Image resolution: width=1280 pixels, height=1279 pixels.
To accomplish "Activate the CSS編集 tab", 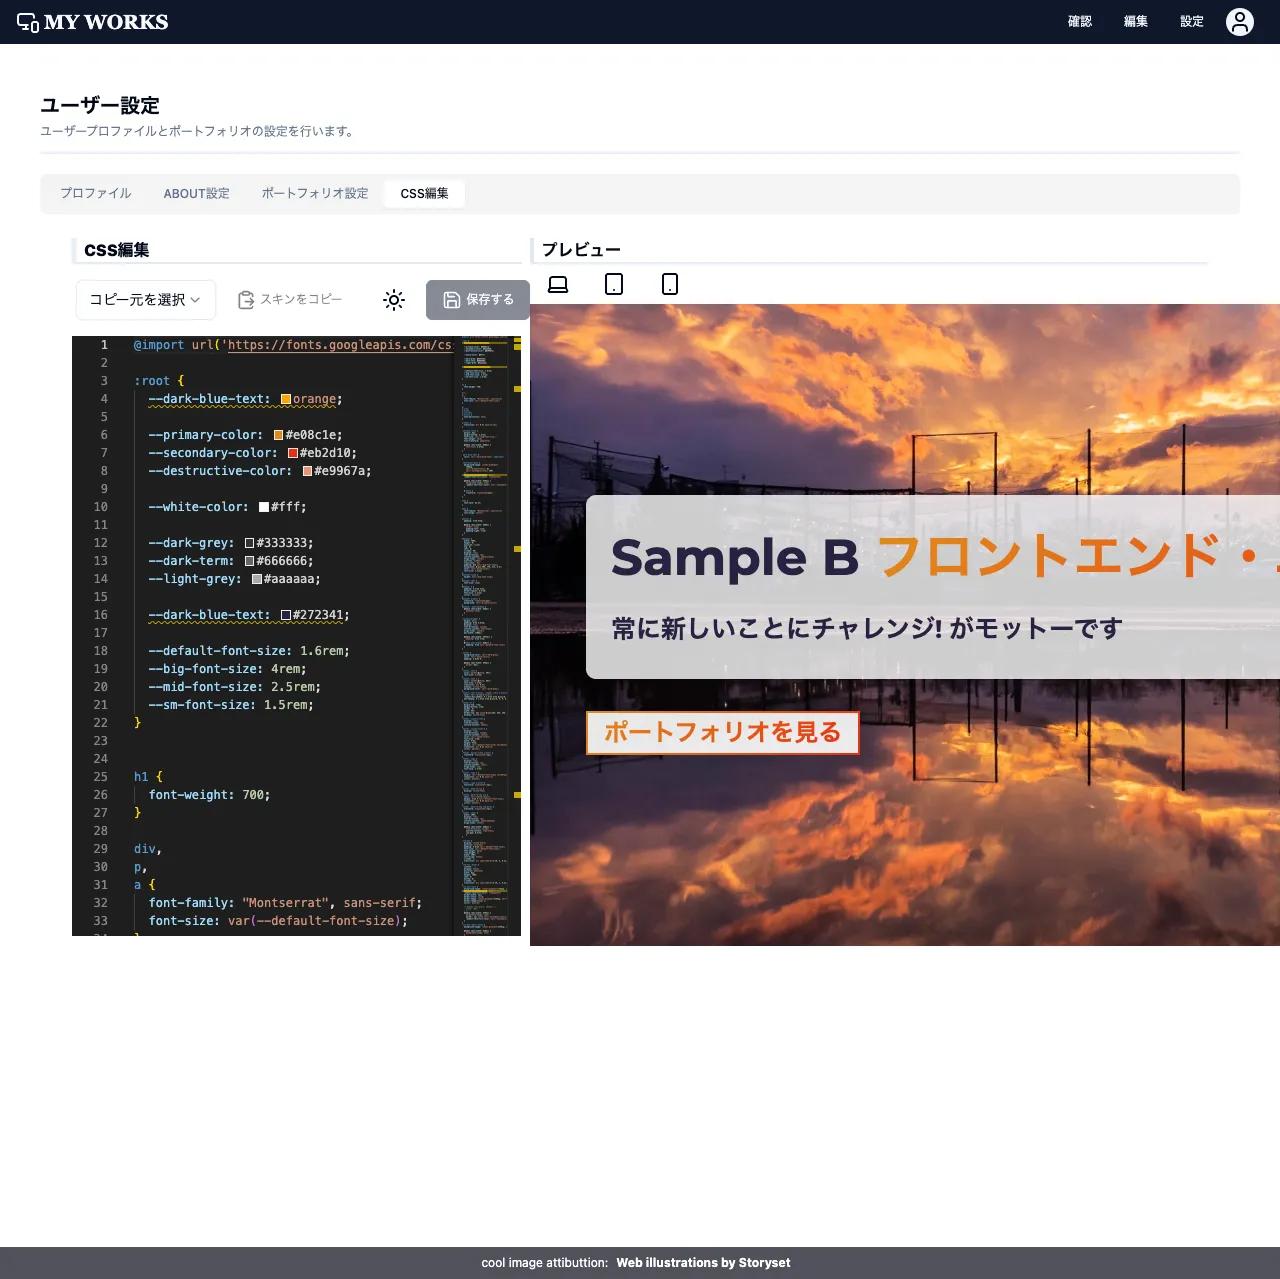I will 424,193.
